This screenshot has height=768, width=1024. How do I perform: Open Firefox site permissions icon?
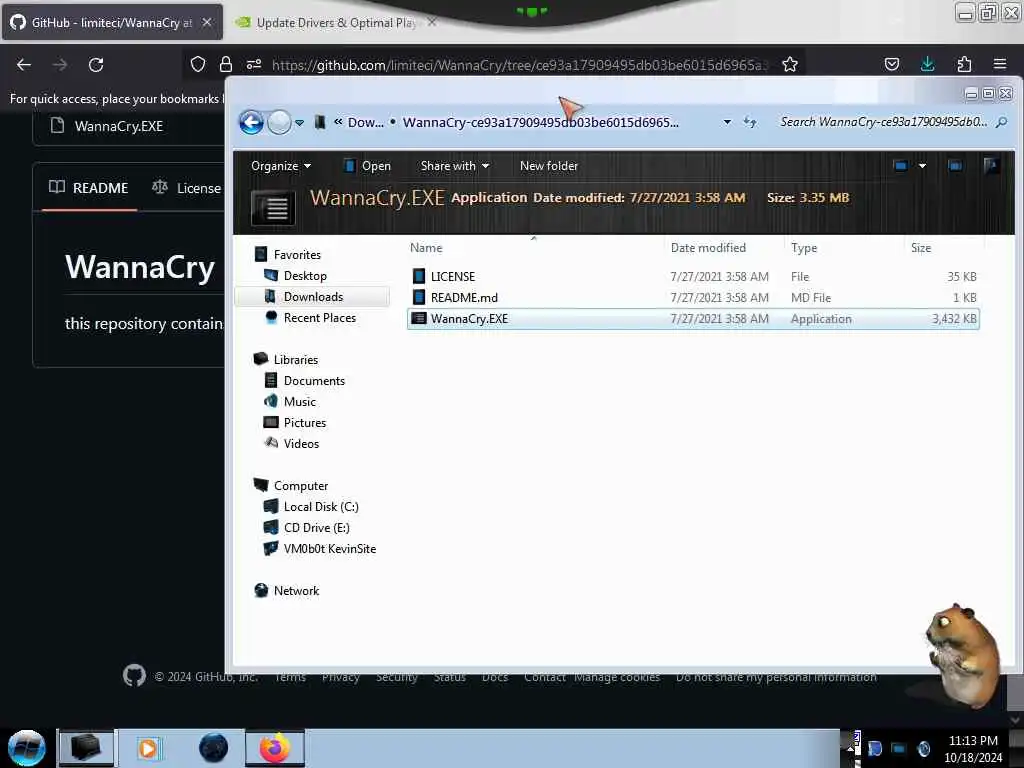click(x=254, y=64)
